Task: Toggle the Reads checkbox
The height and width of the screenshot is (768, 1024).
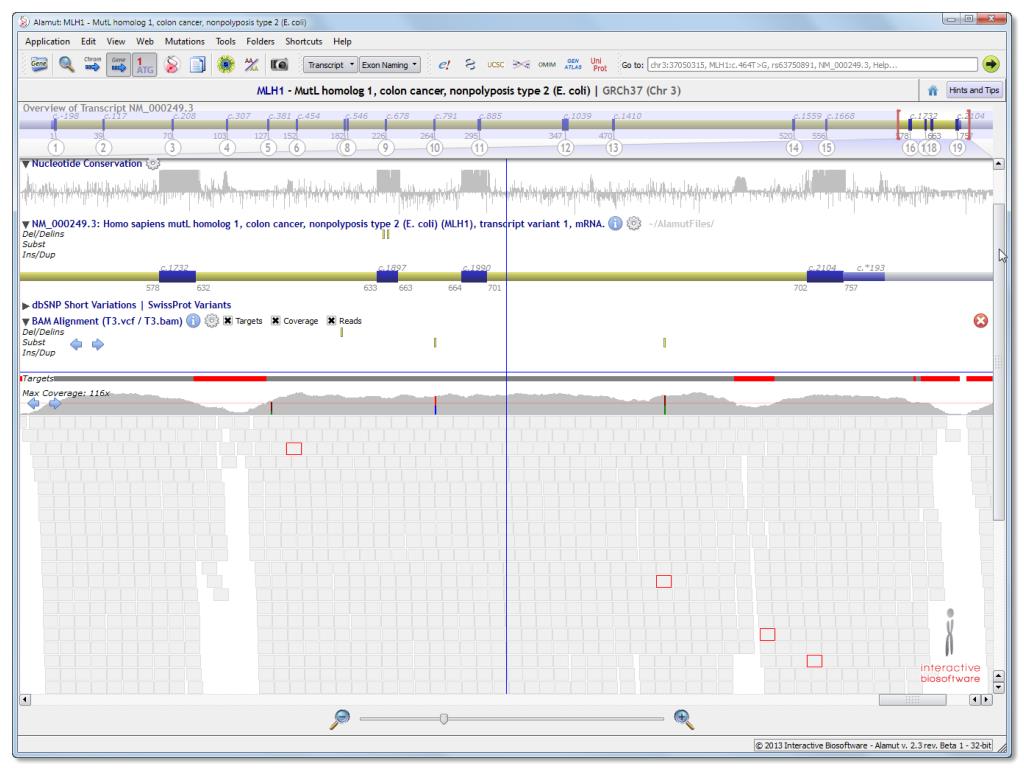Action: pyautogui.click(x=331, y=321)
